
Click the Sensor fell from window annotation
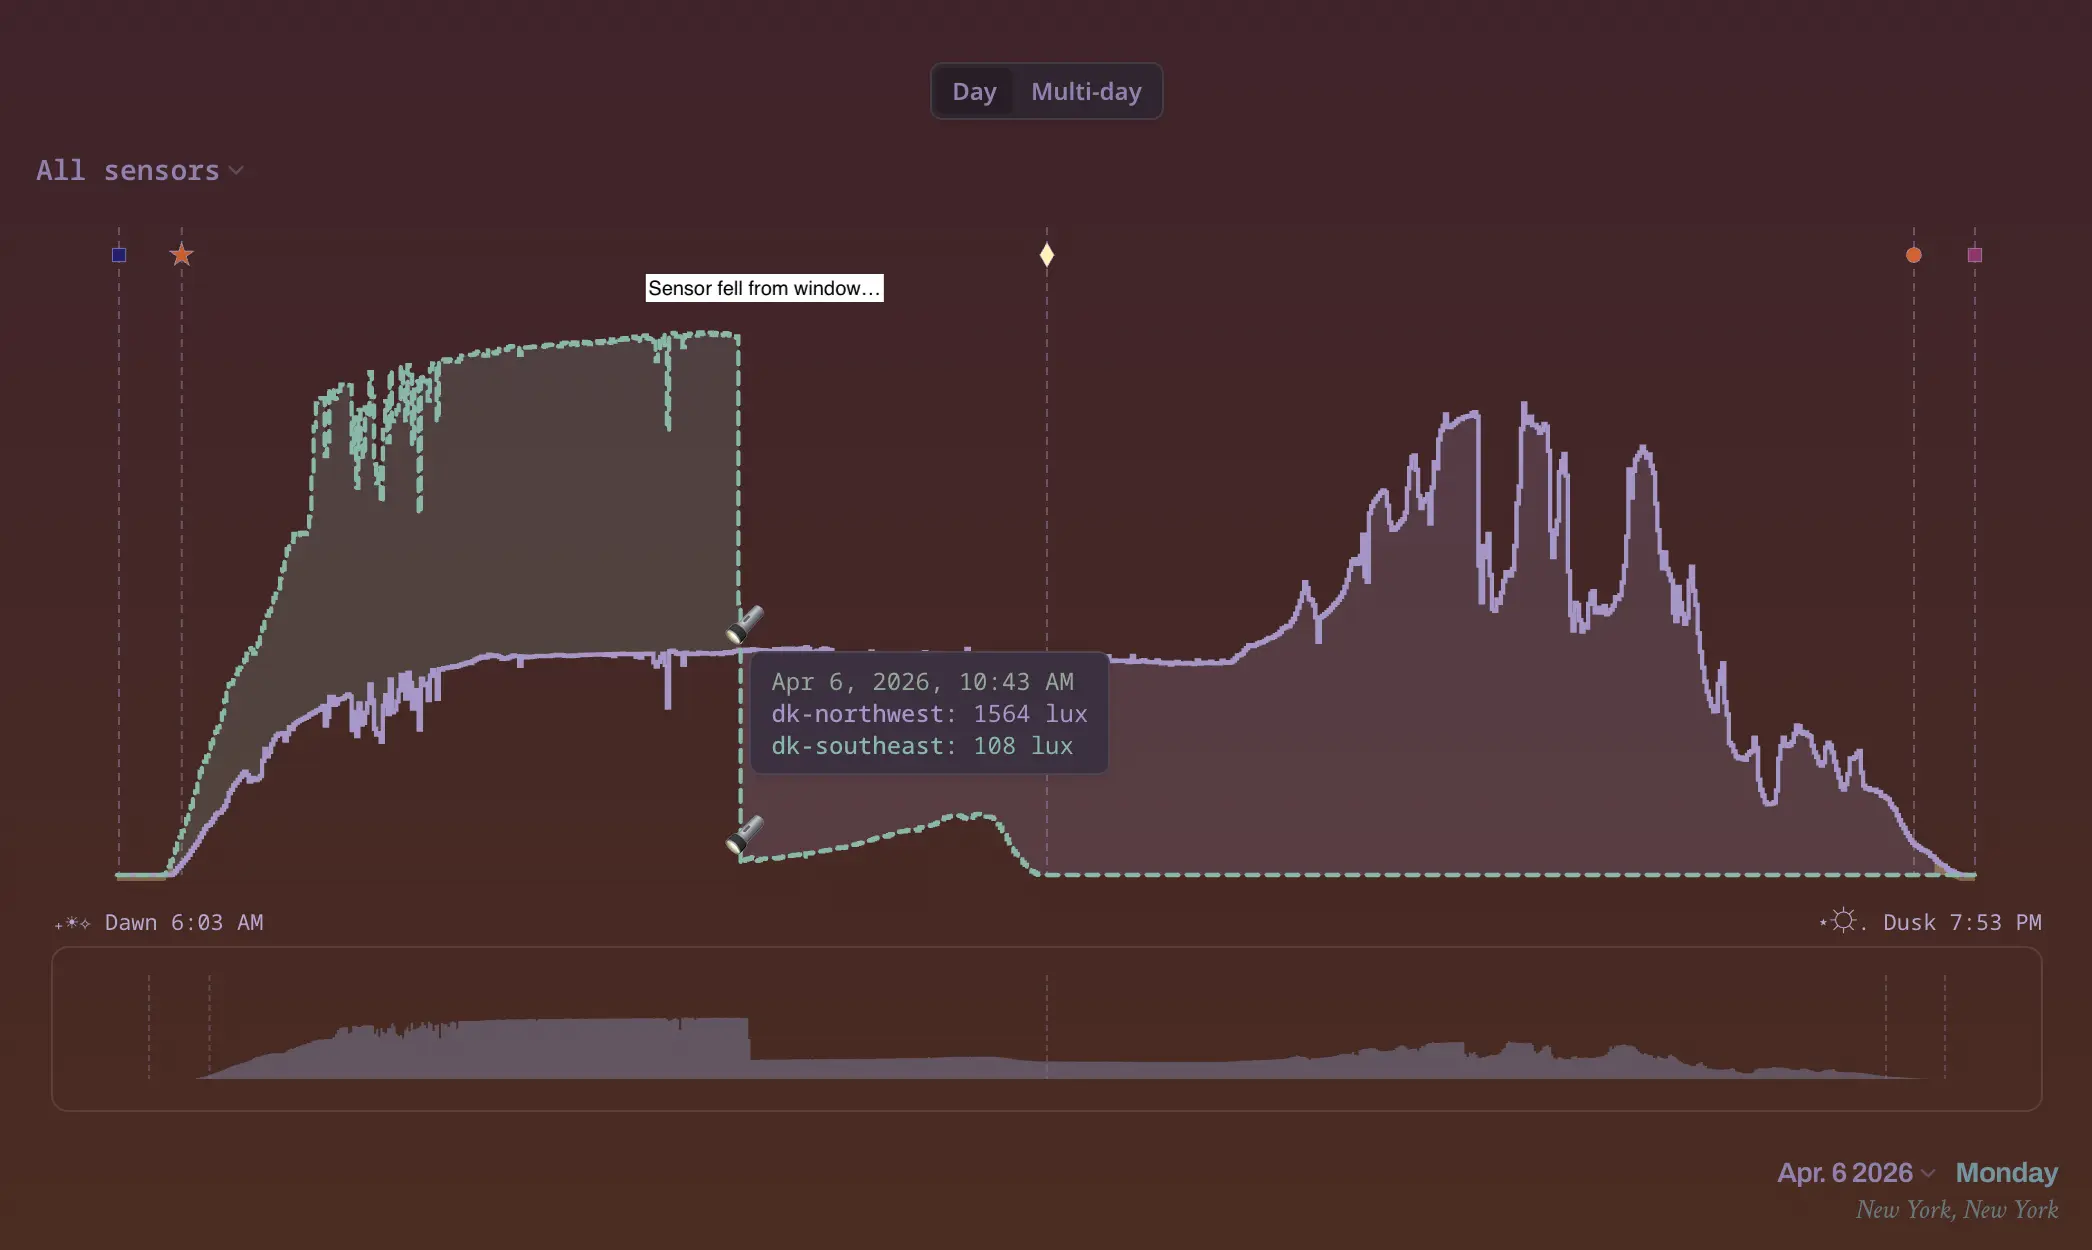764,288
